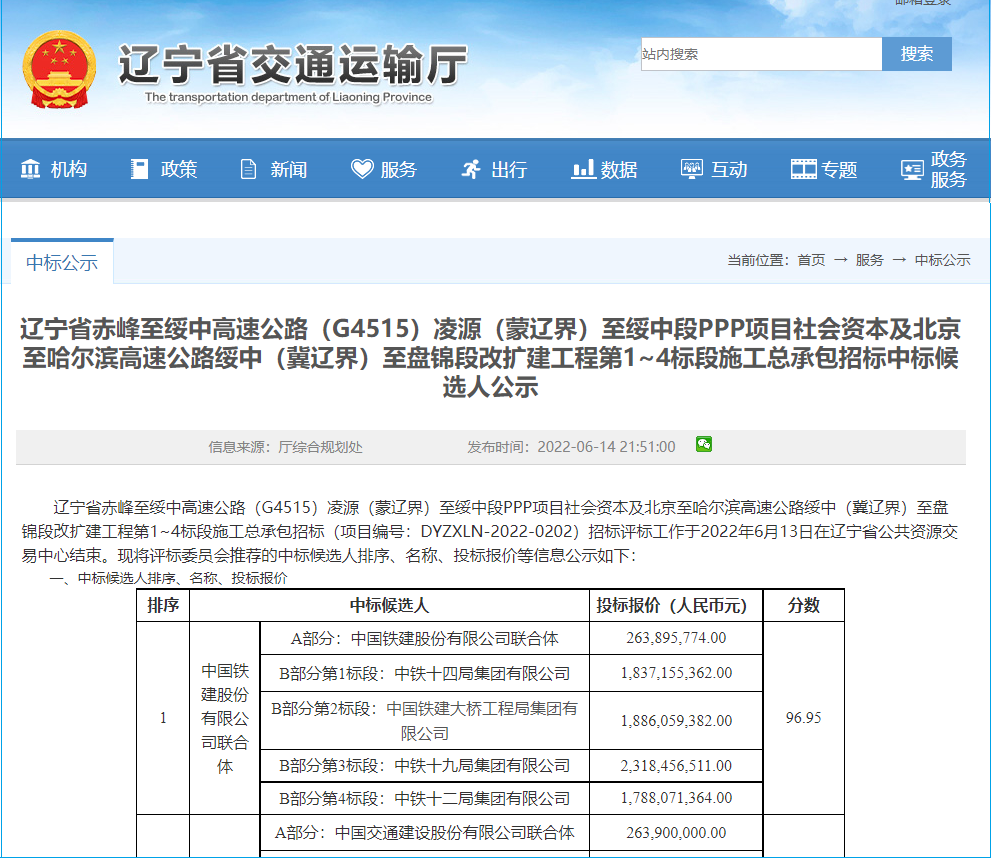The height and width of the screenshot is (858, 991).
Task: Click 中标公示 link in breadcrumb
Action: (x=942, y=260)
